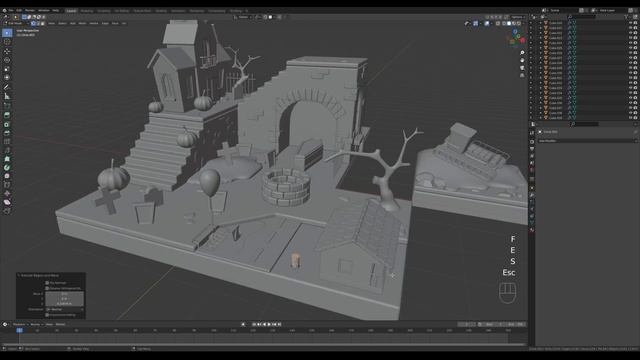Open the viewport shading options dropdown arrow
Screen dimensions: 640x360
(x=524, y=24)
